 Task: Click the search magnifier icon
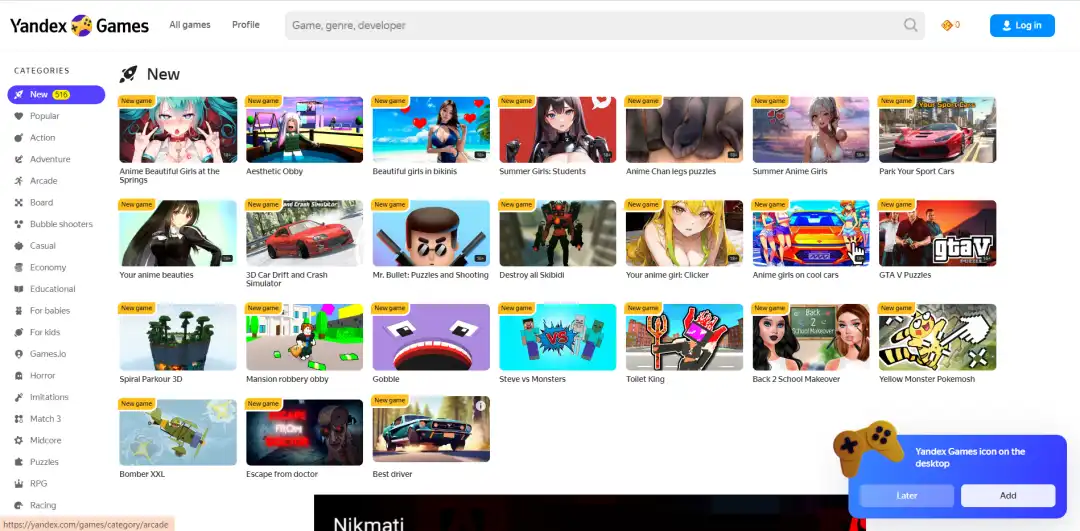point(911,25)
